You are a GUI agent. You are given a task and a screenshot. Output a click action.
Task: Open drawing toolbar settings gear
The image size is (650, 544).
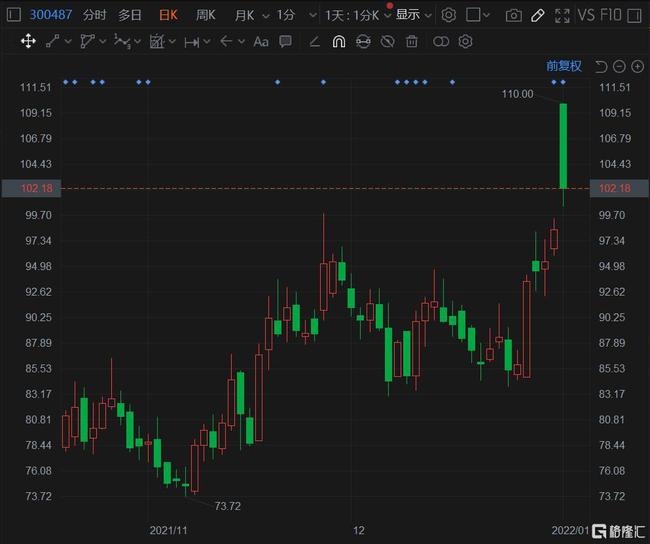(465, 41)
